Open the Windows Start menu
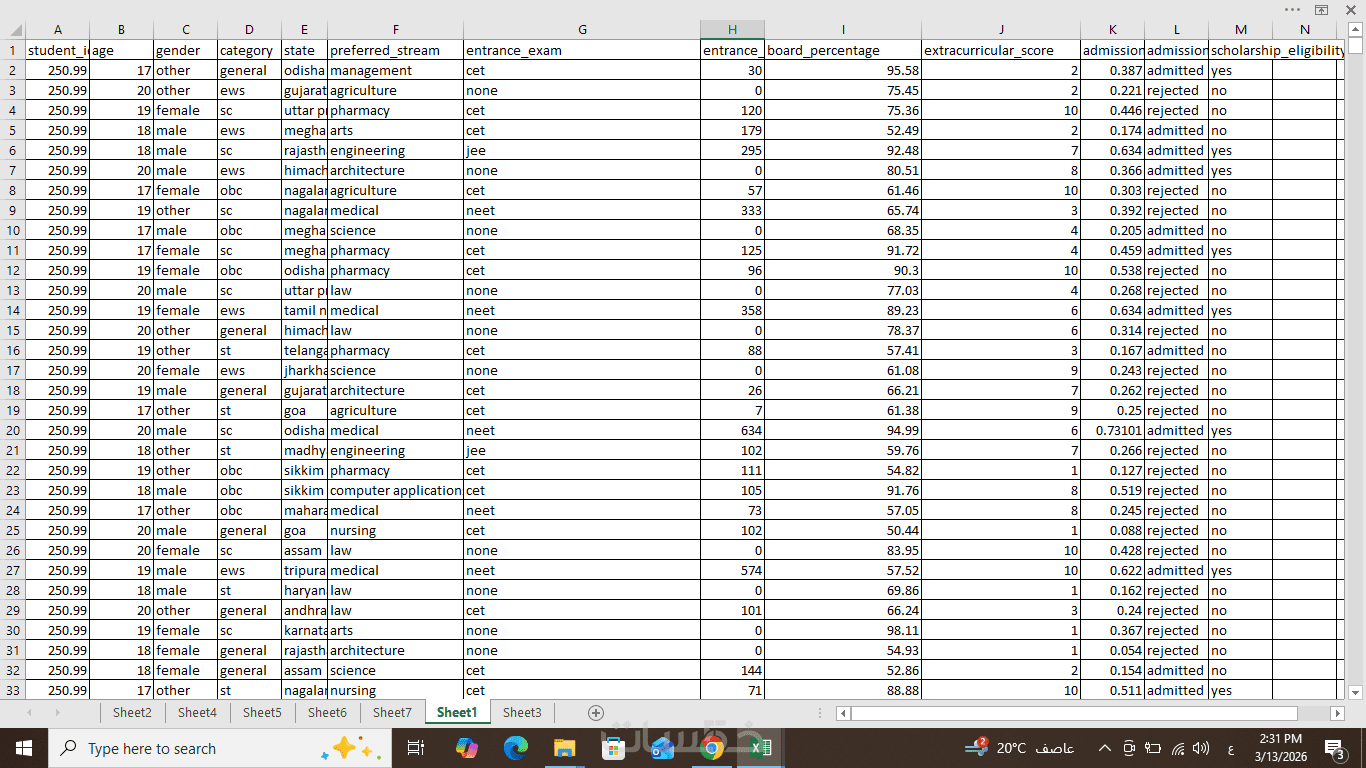 pyautogui.click(x=24, y=748)
